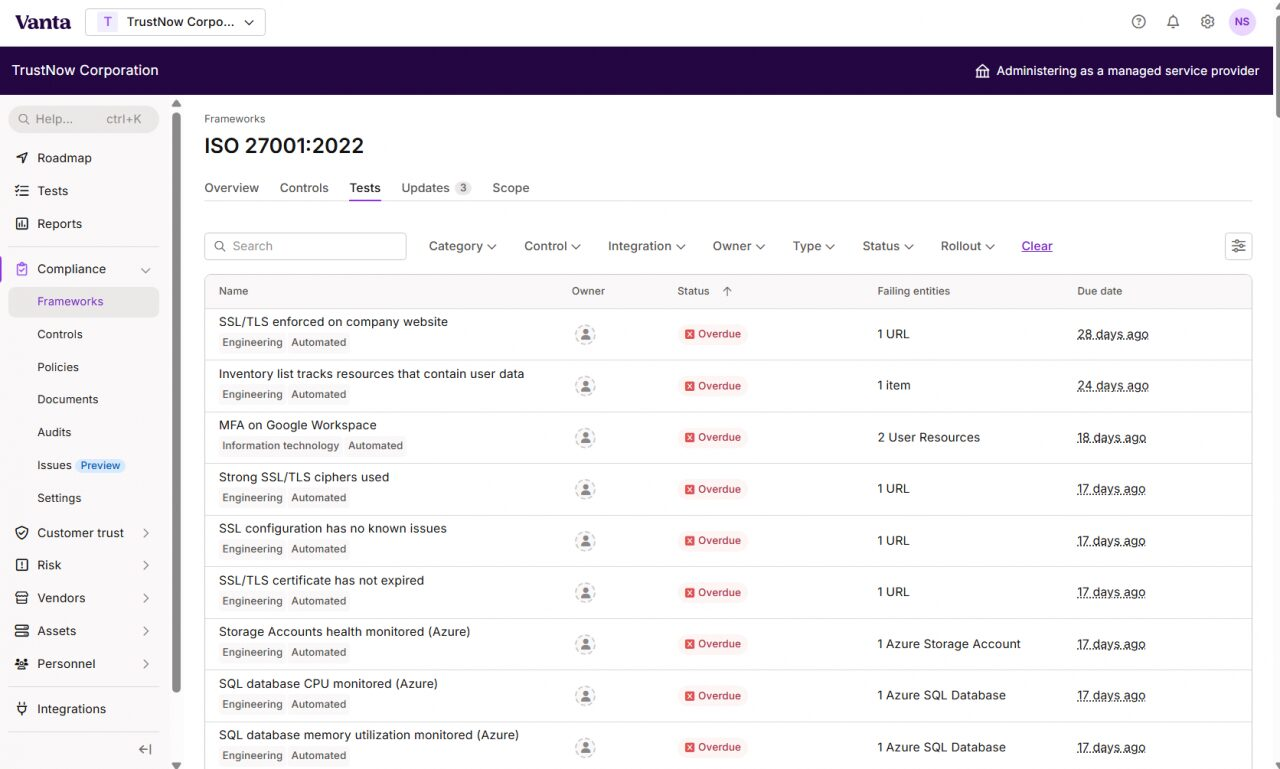Open the settings gear icon

click(x=1207, y=22)
